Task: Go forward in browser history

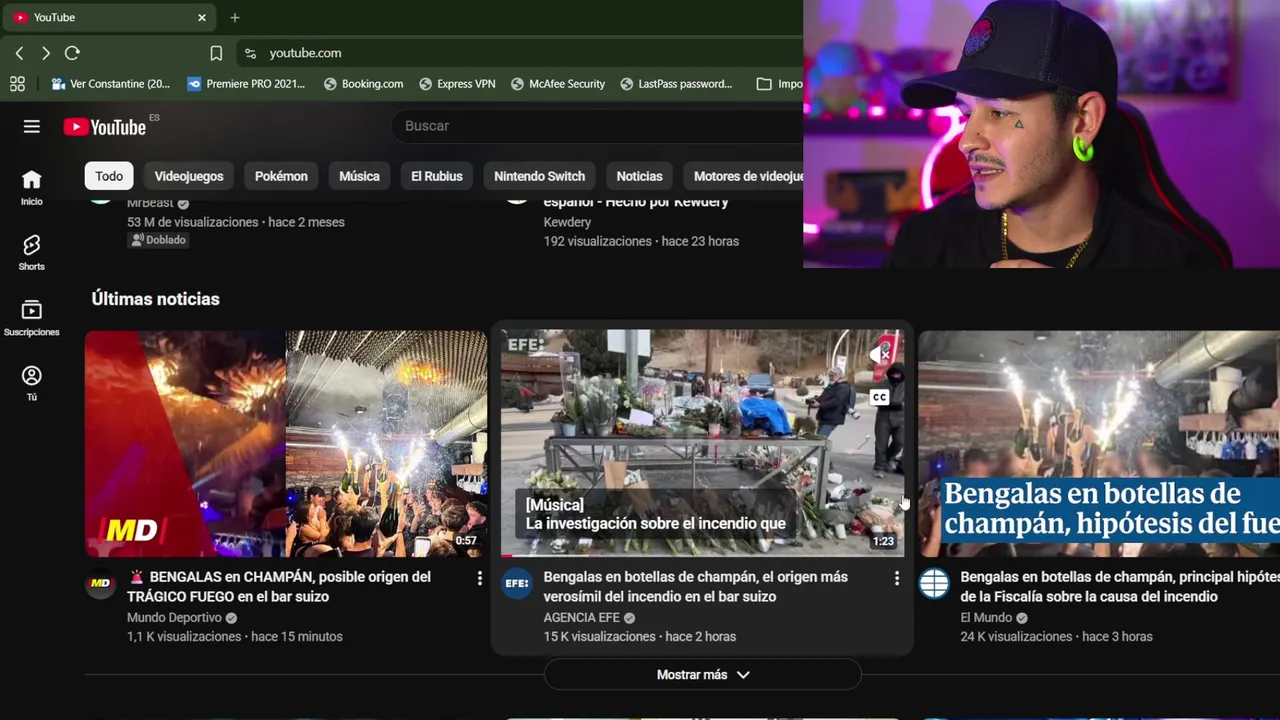Action: point(45,53)
